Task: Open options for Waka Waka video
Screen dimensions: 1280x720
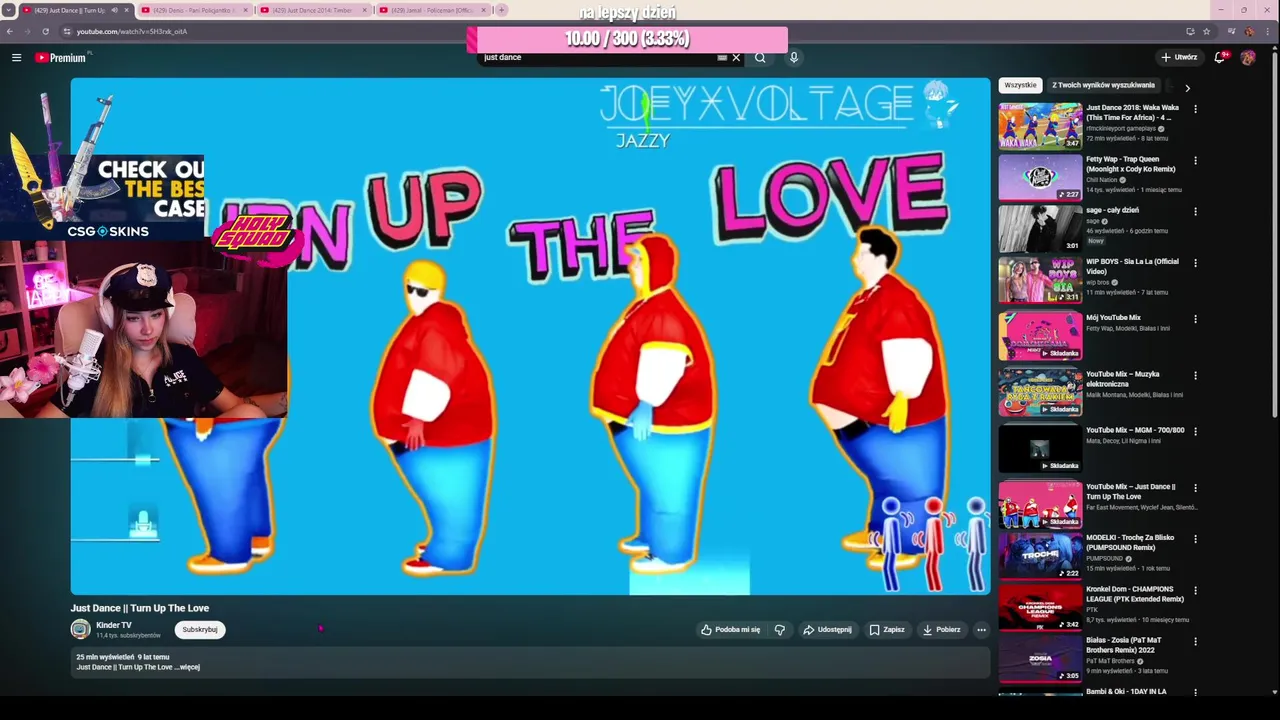Action: tap(1195, 109)
